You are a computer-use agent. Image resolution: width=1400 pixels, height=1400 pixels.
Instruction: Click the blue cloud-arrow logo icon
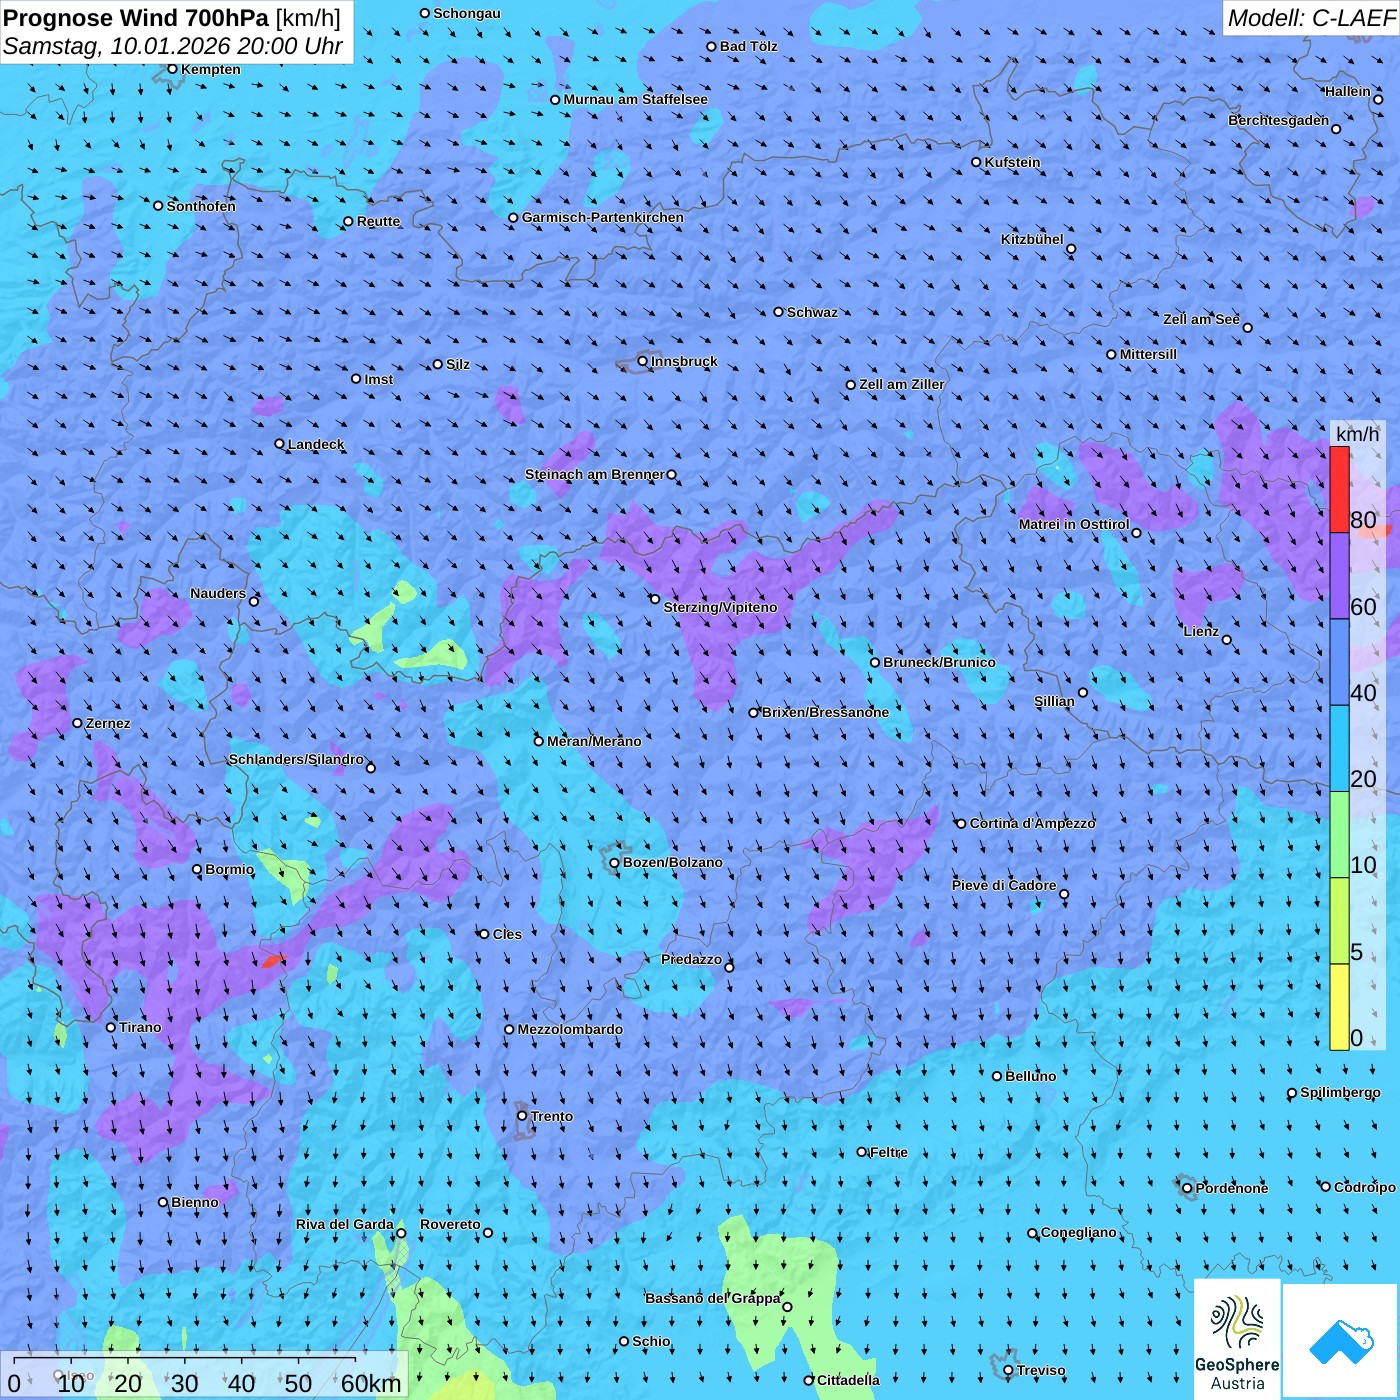pos(1341,1341)
